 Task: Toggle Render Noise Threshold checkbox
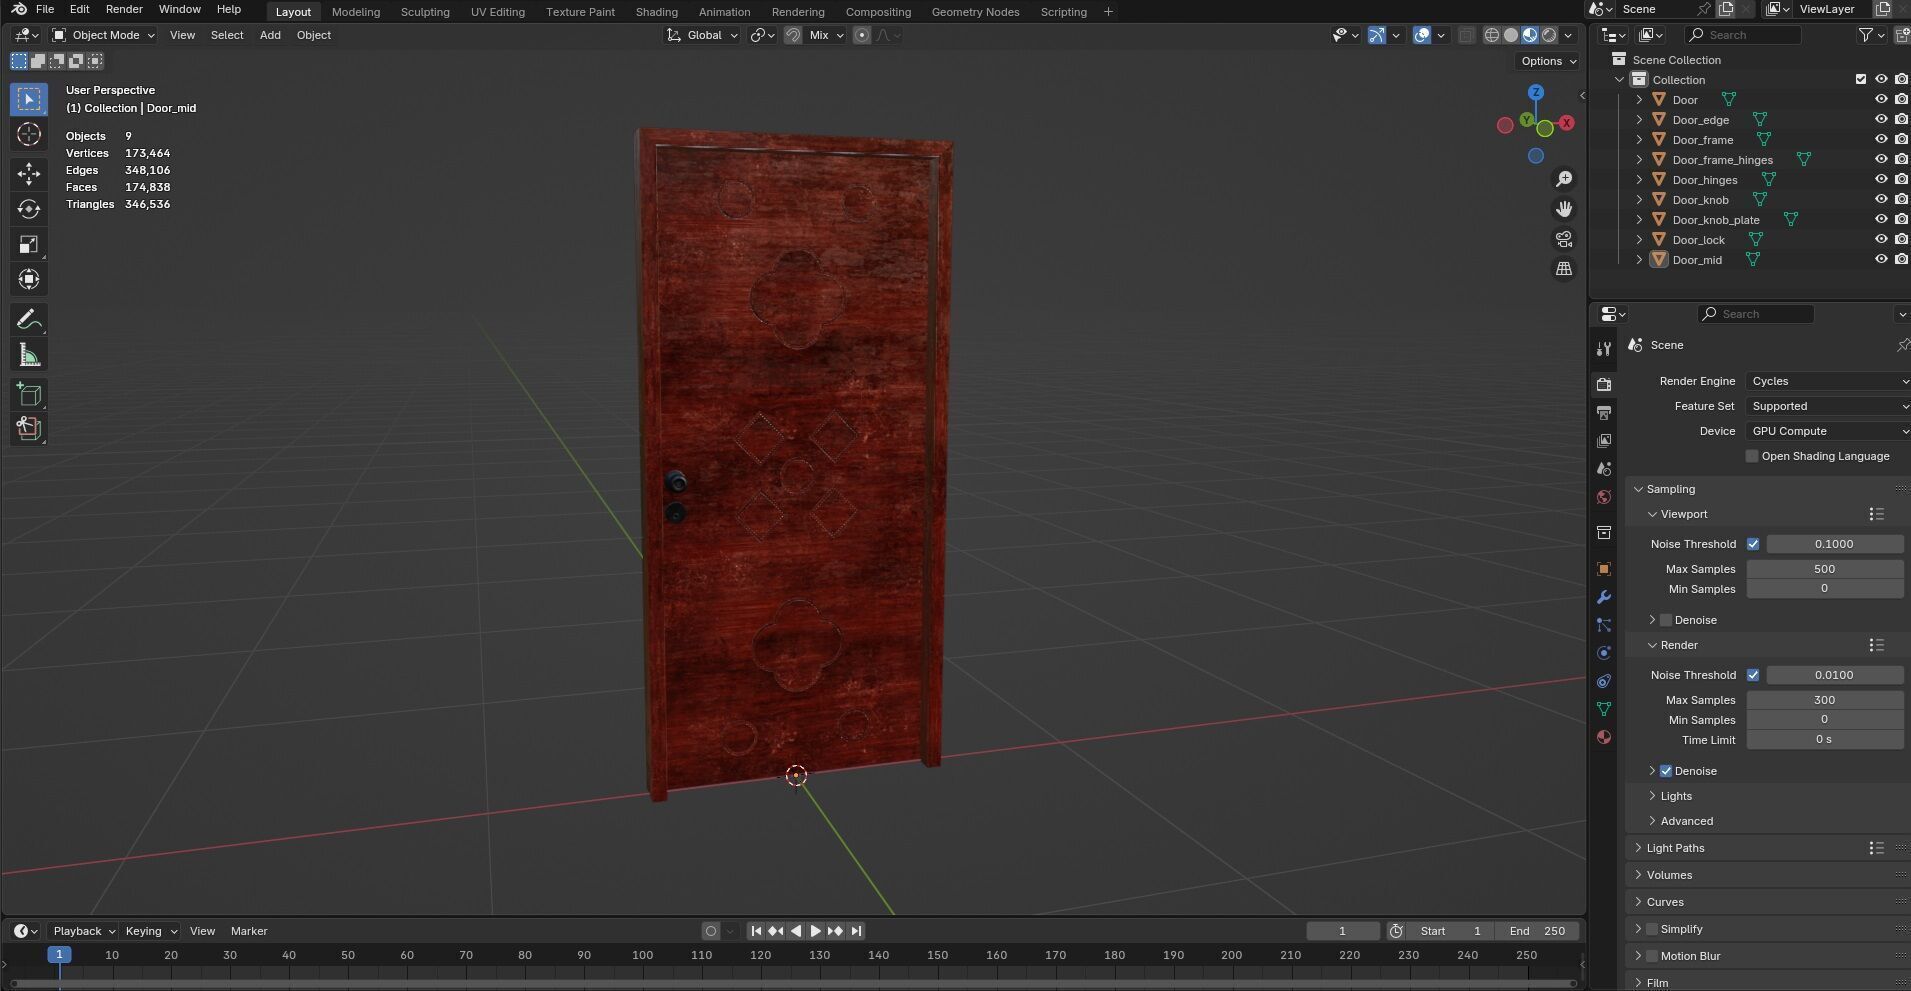point(1753,675)
